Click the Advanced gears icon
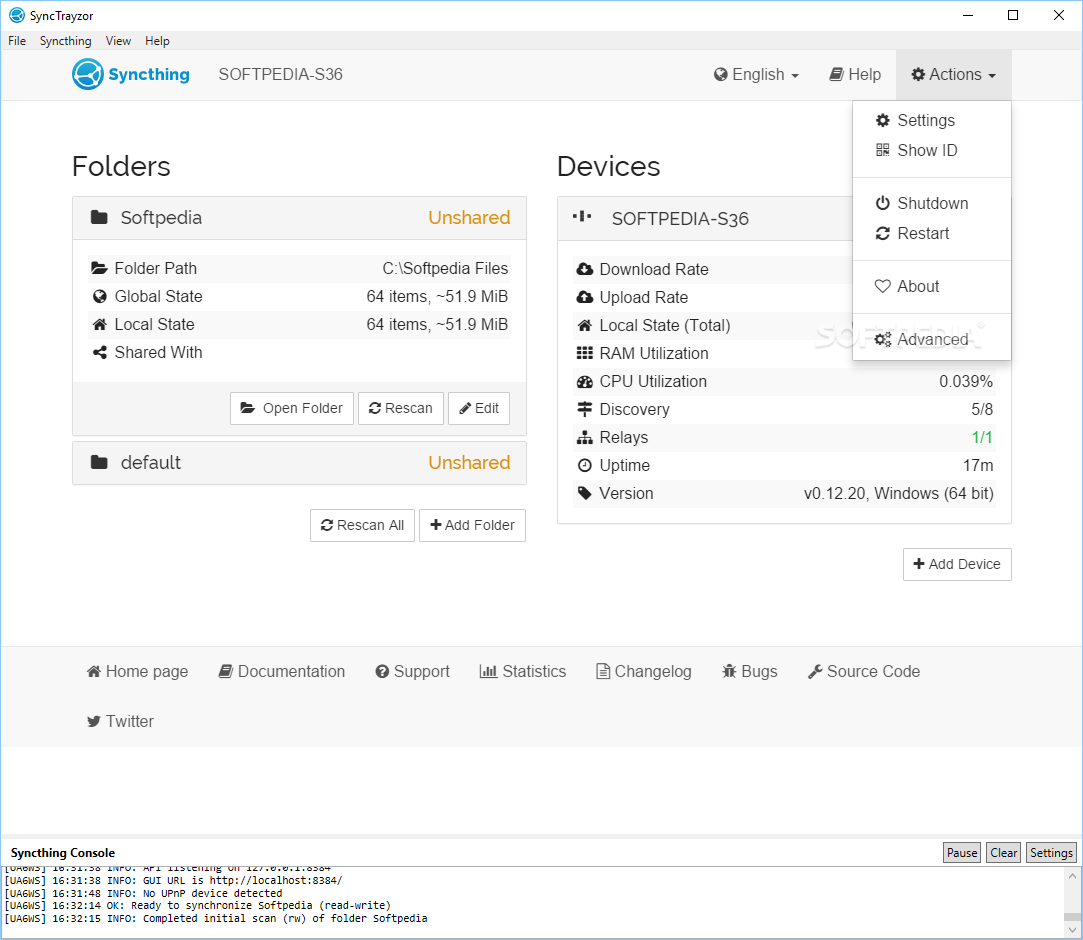This screenshot has height=940, width=1083. coord(883,339)
